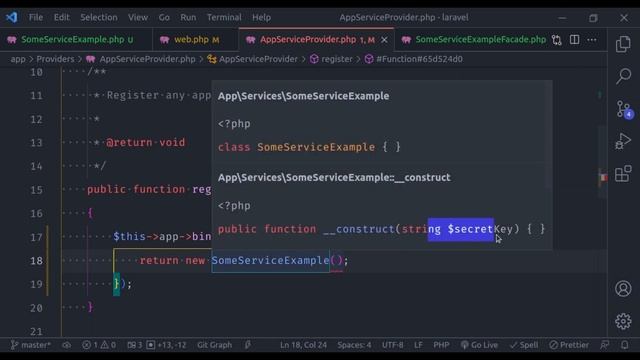Click the feedback icon in status bar
Screen dimensions: 640x360
[x=605, y=345]
